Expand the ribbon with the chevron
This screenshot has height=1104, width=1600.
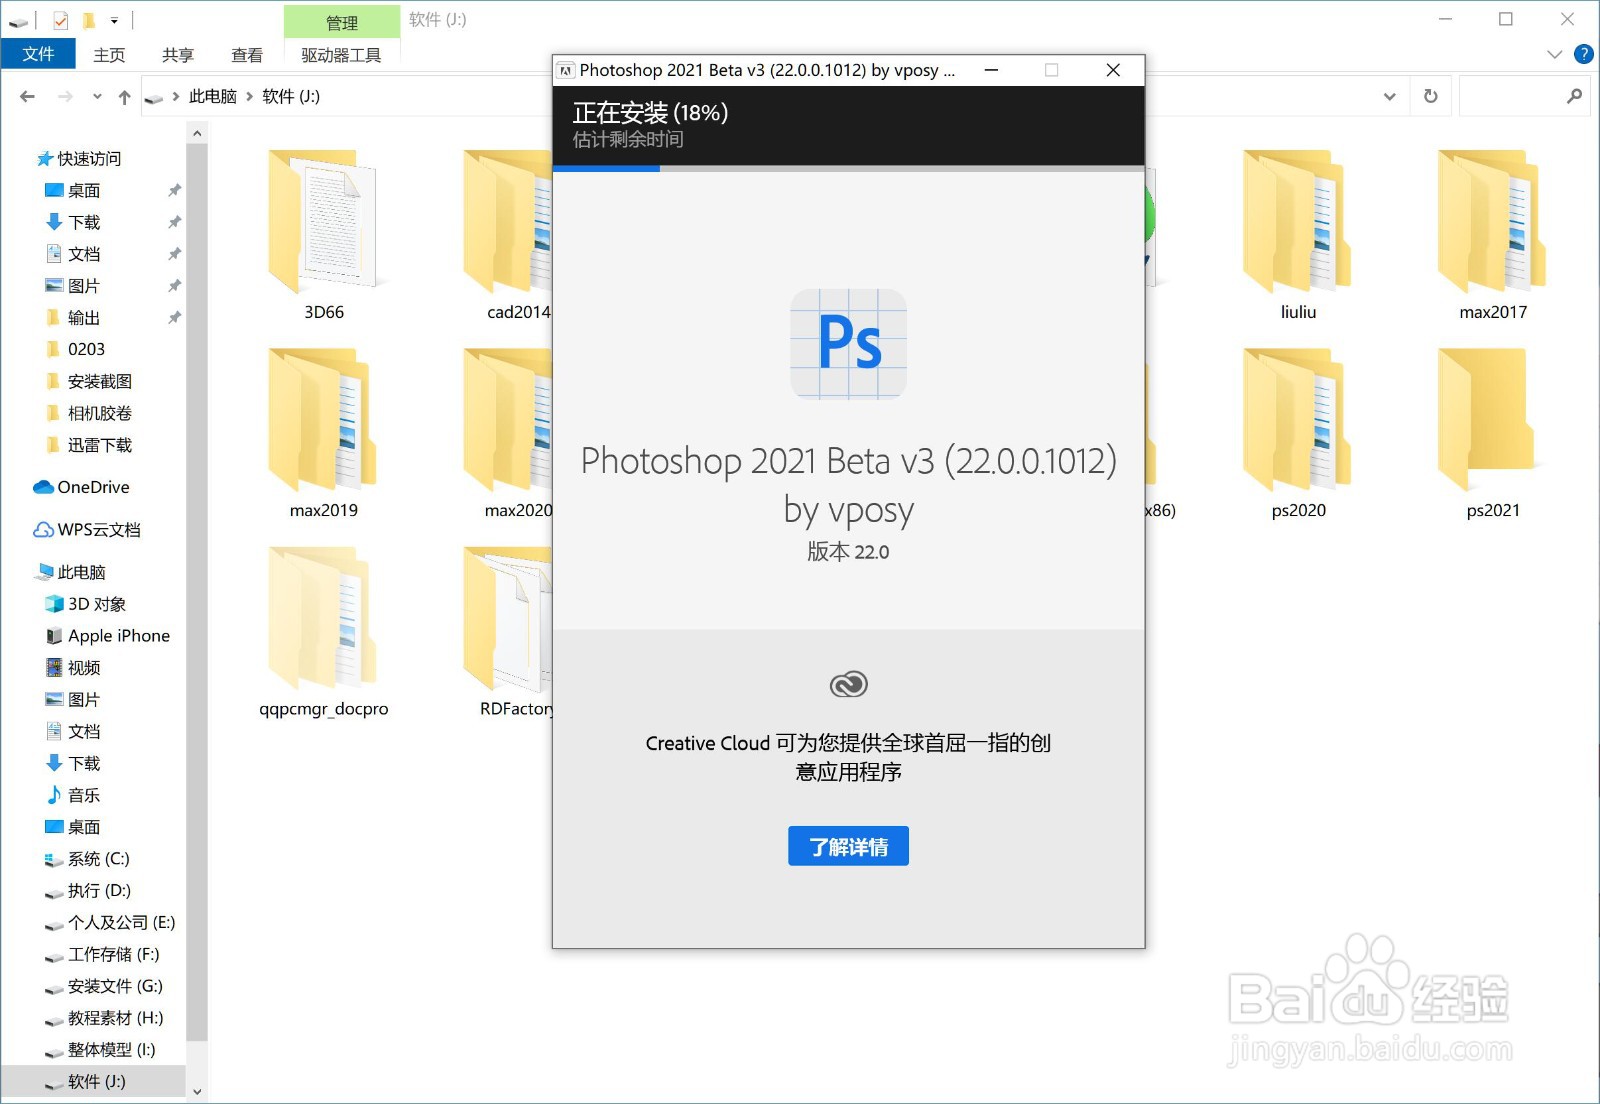(1554, 54)
